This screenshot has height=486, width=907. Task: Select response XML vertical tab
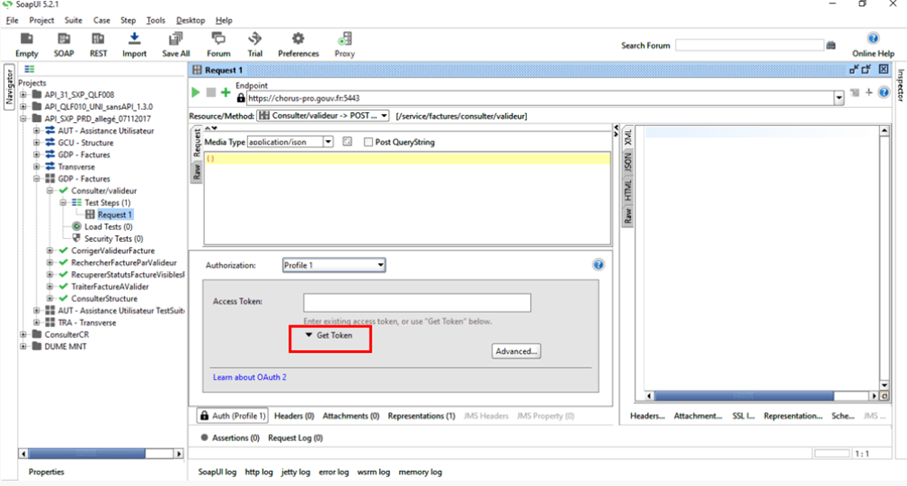[628, 137]
